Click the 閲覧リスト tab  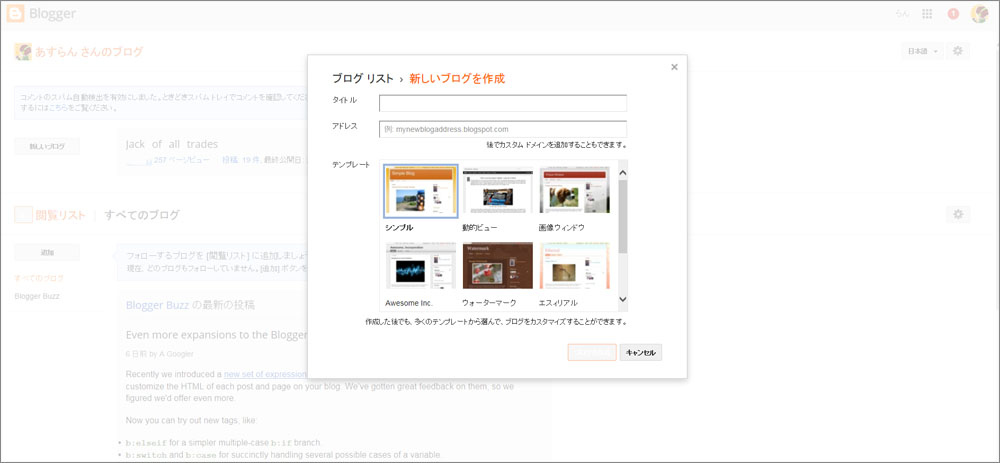pos(60,215)
